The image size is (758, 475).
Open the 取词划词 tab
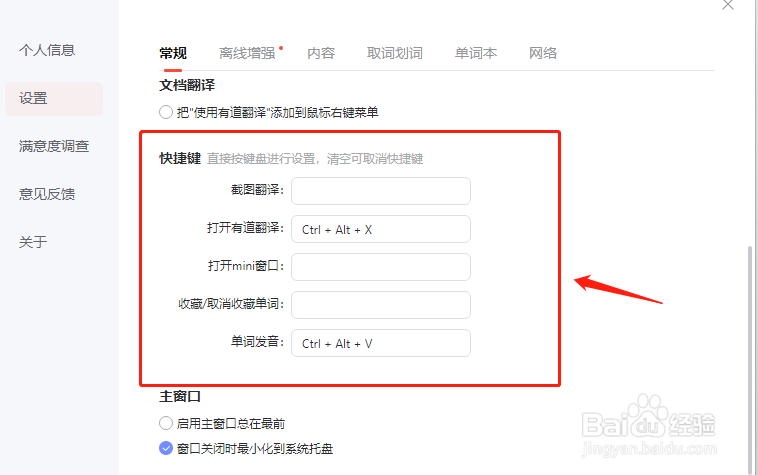tap(394, 53)
